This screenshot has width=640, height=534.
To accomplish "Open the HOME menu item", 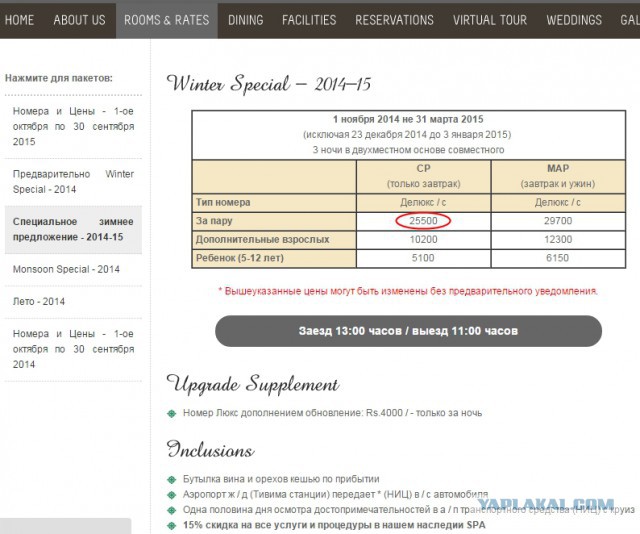I will tap(19, 20).
